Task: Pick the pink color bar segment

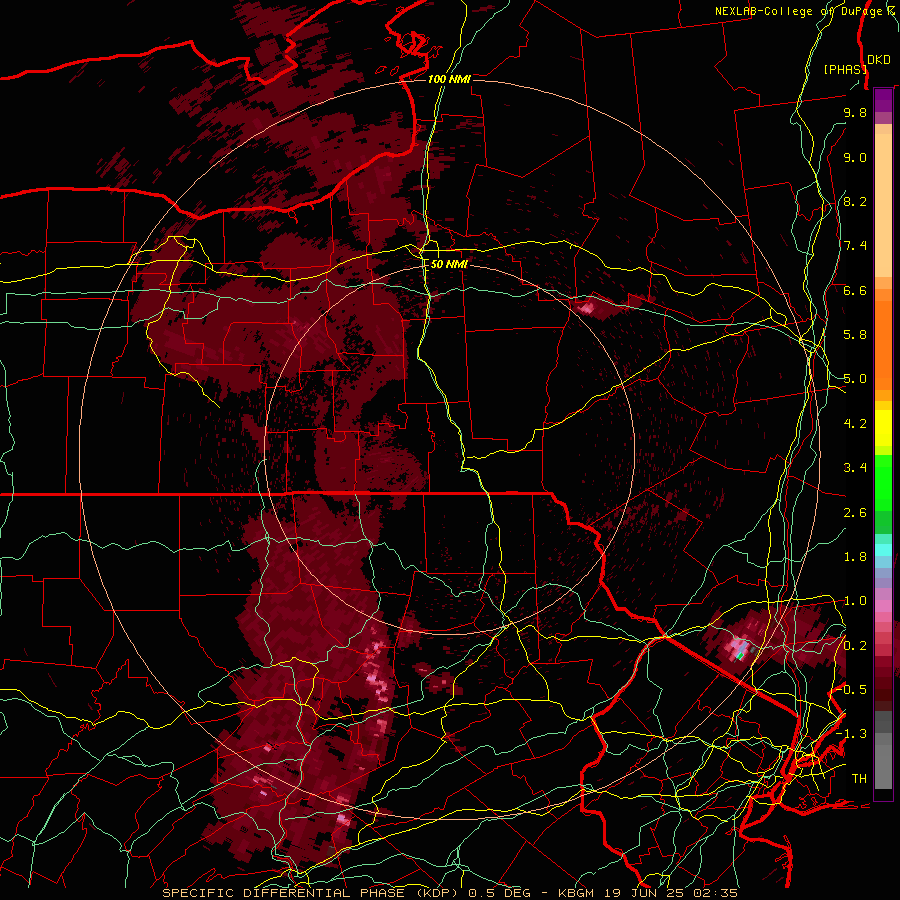Action: point(883,606)
